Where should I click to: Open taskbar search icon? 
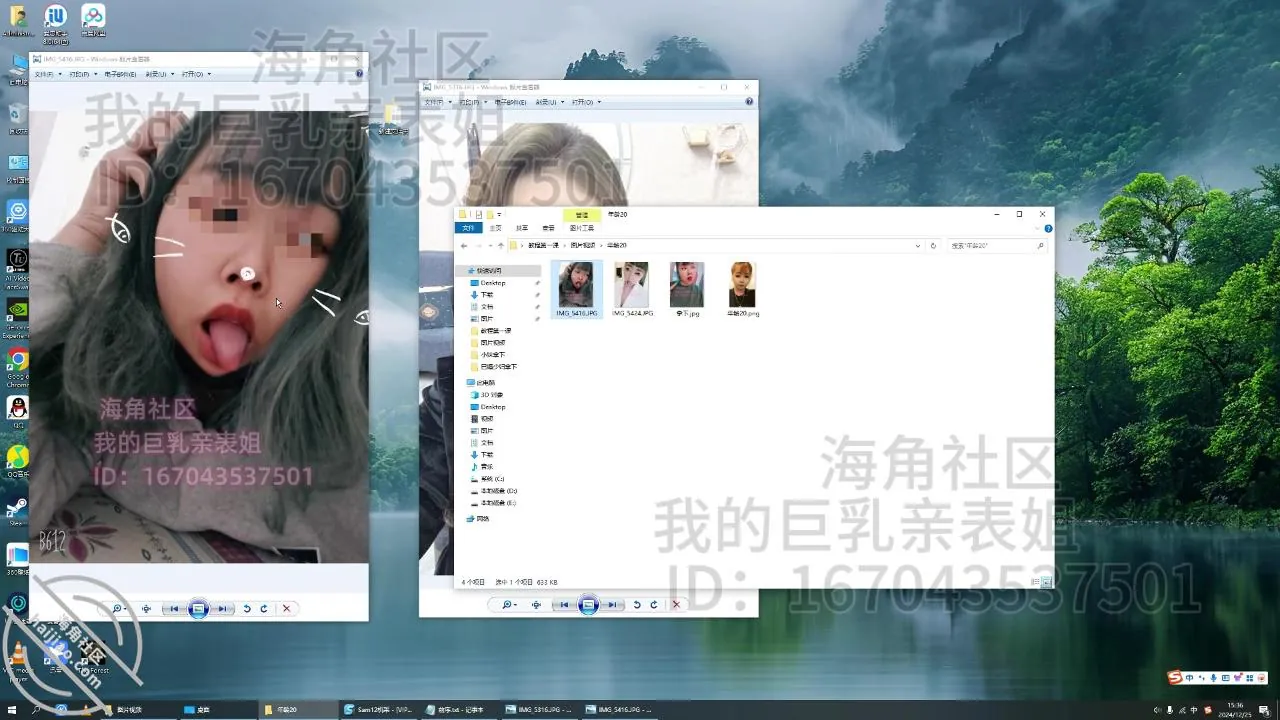coord(36,709)
